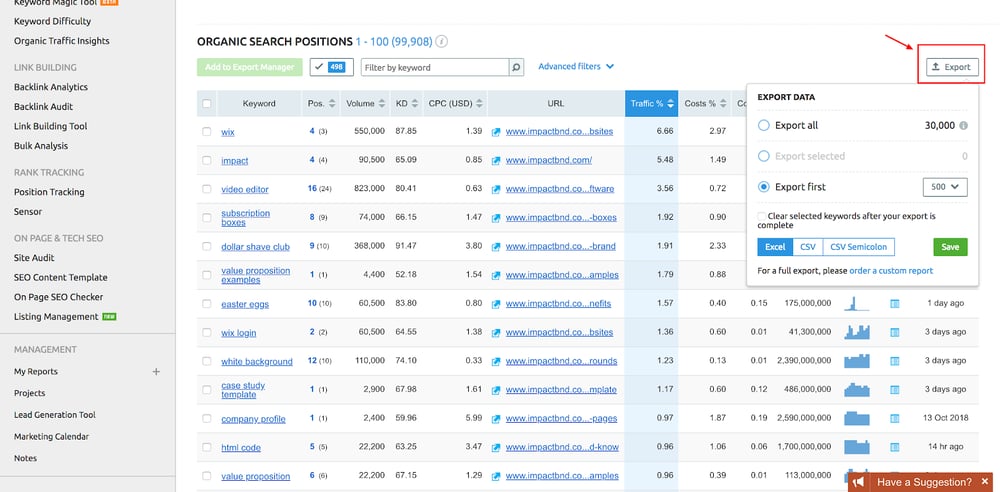The image size is (1000, 492).
Task: Click Add to Export Manager button
Action: [x=249, y=67]
